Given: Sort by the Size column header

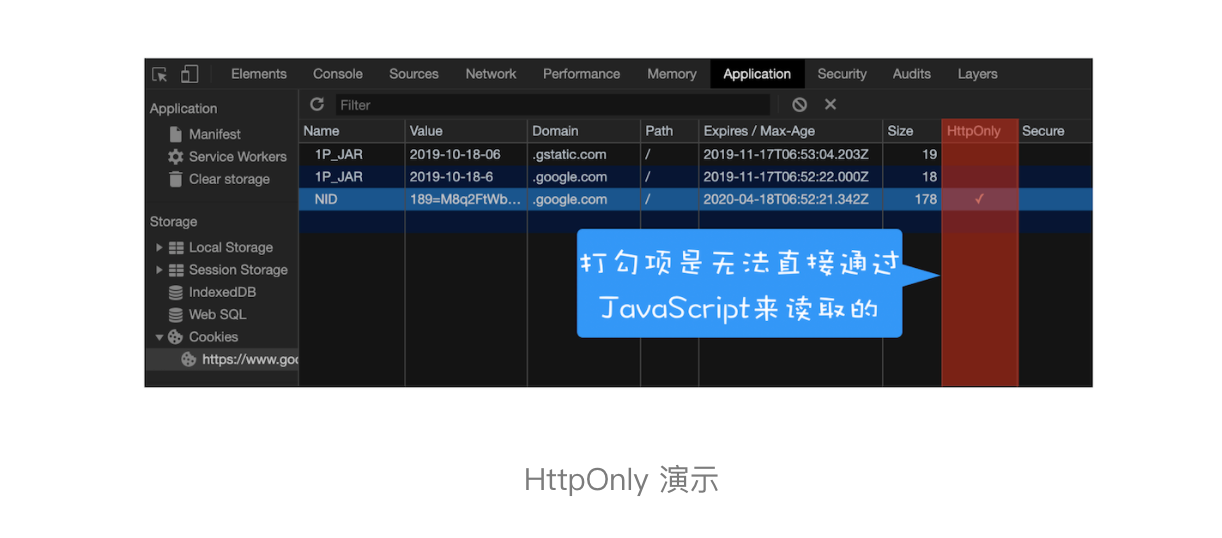Looking at the screenshot, I should (912, 131).
